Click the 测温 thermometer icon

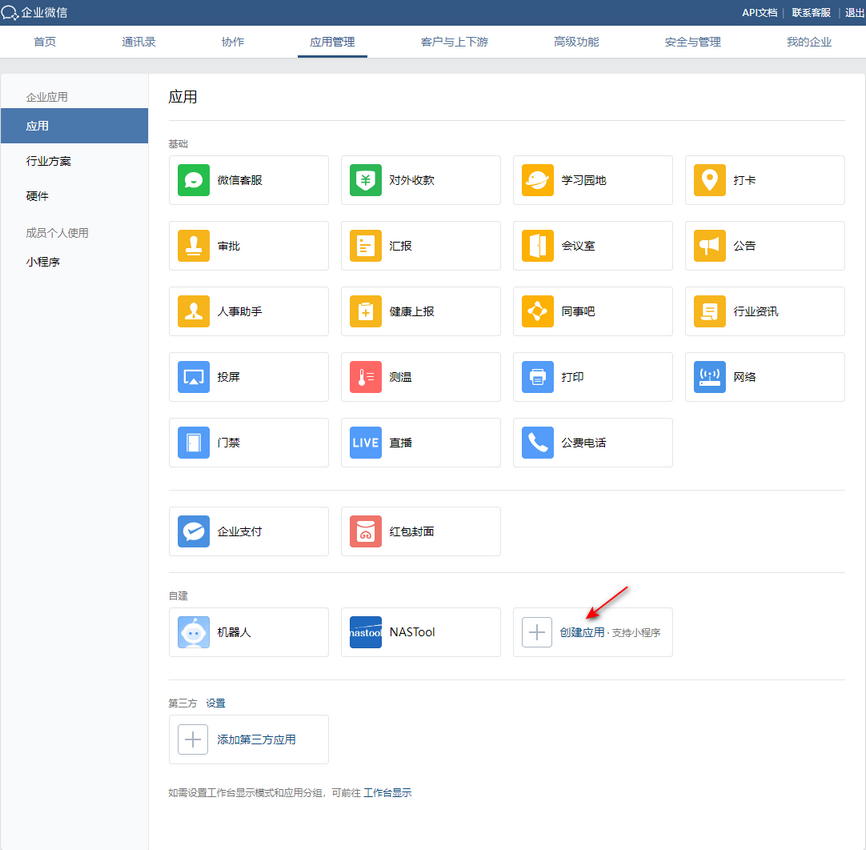pyautogui.click(x=366, y=377)
